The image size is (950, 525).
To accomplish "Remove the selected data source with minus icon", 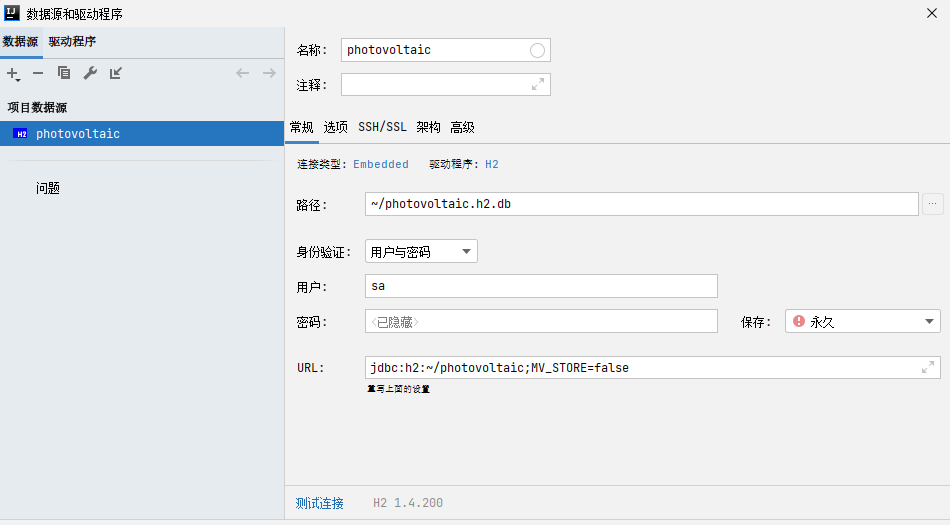I will [x=38, y=73].
